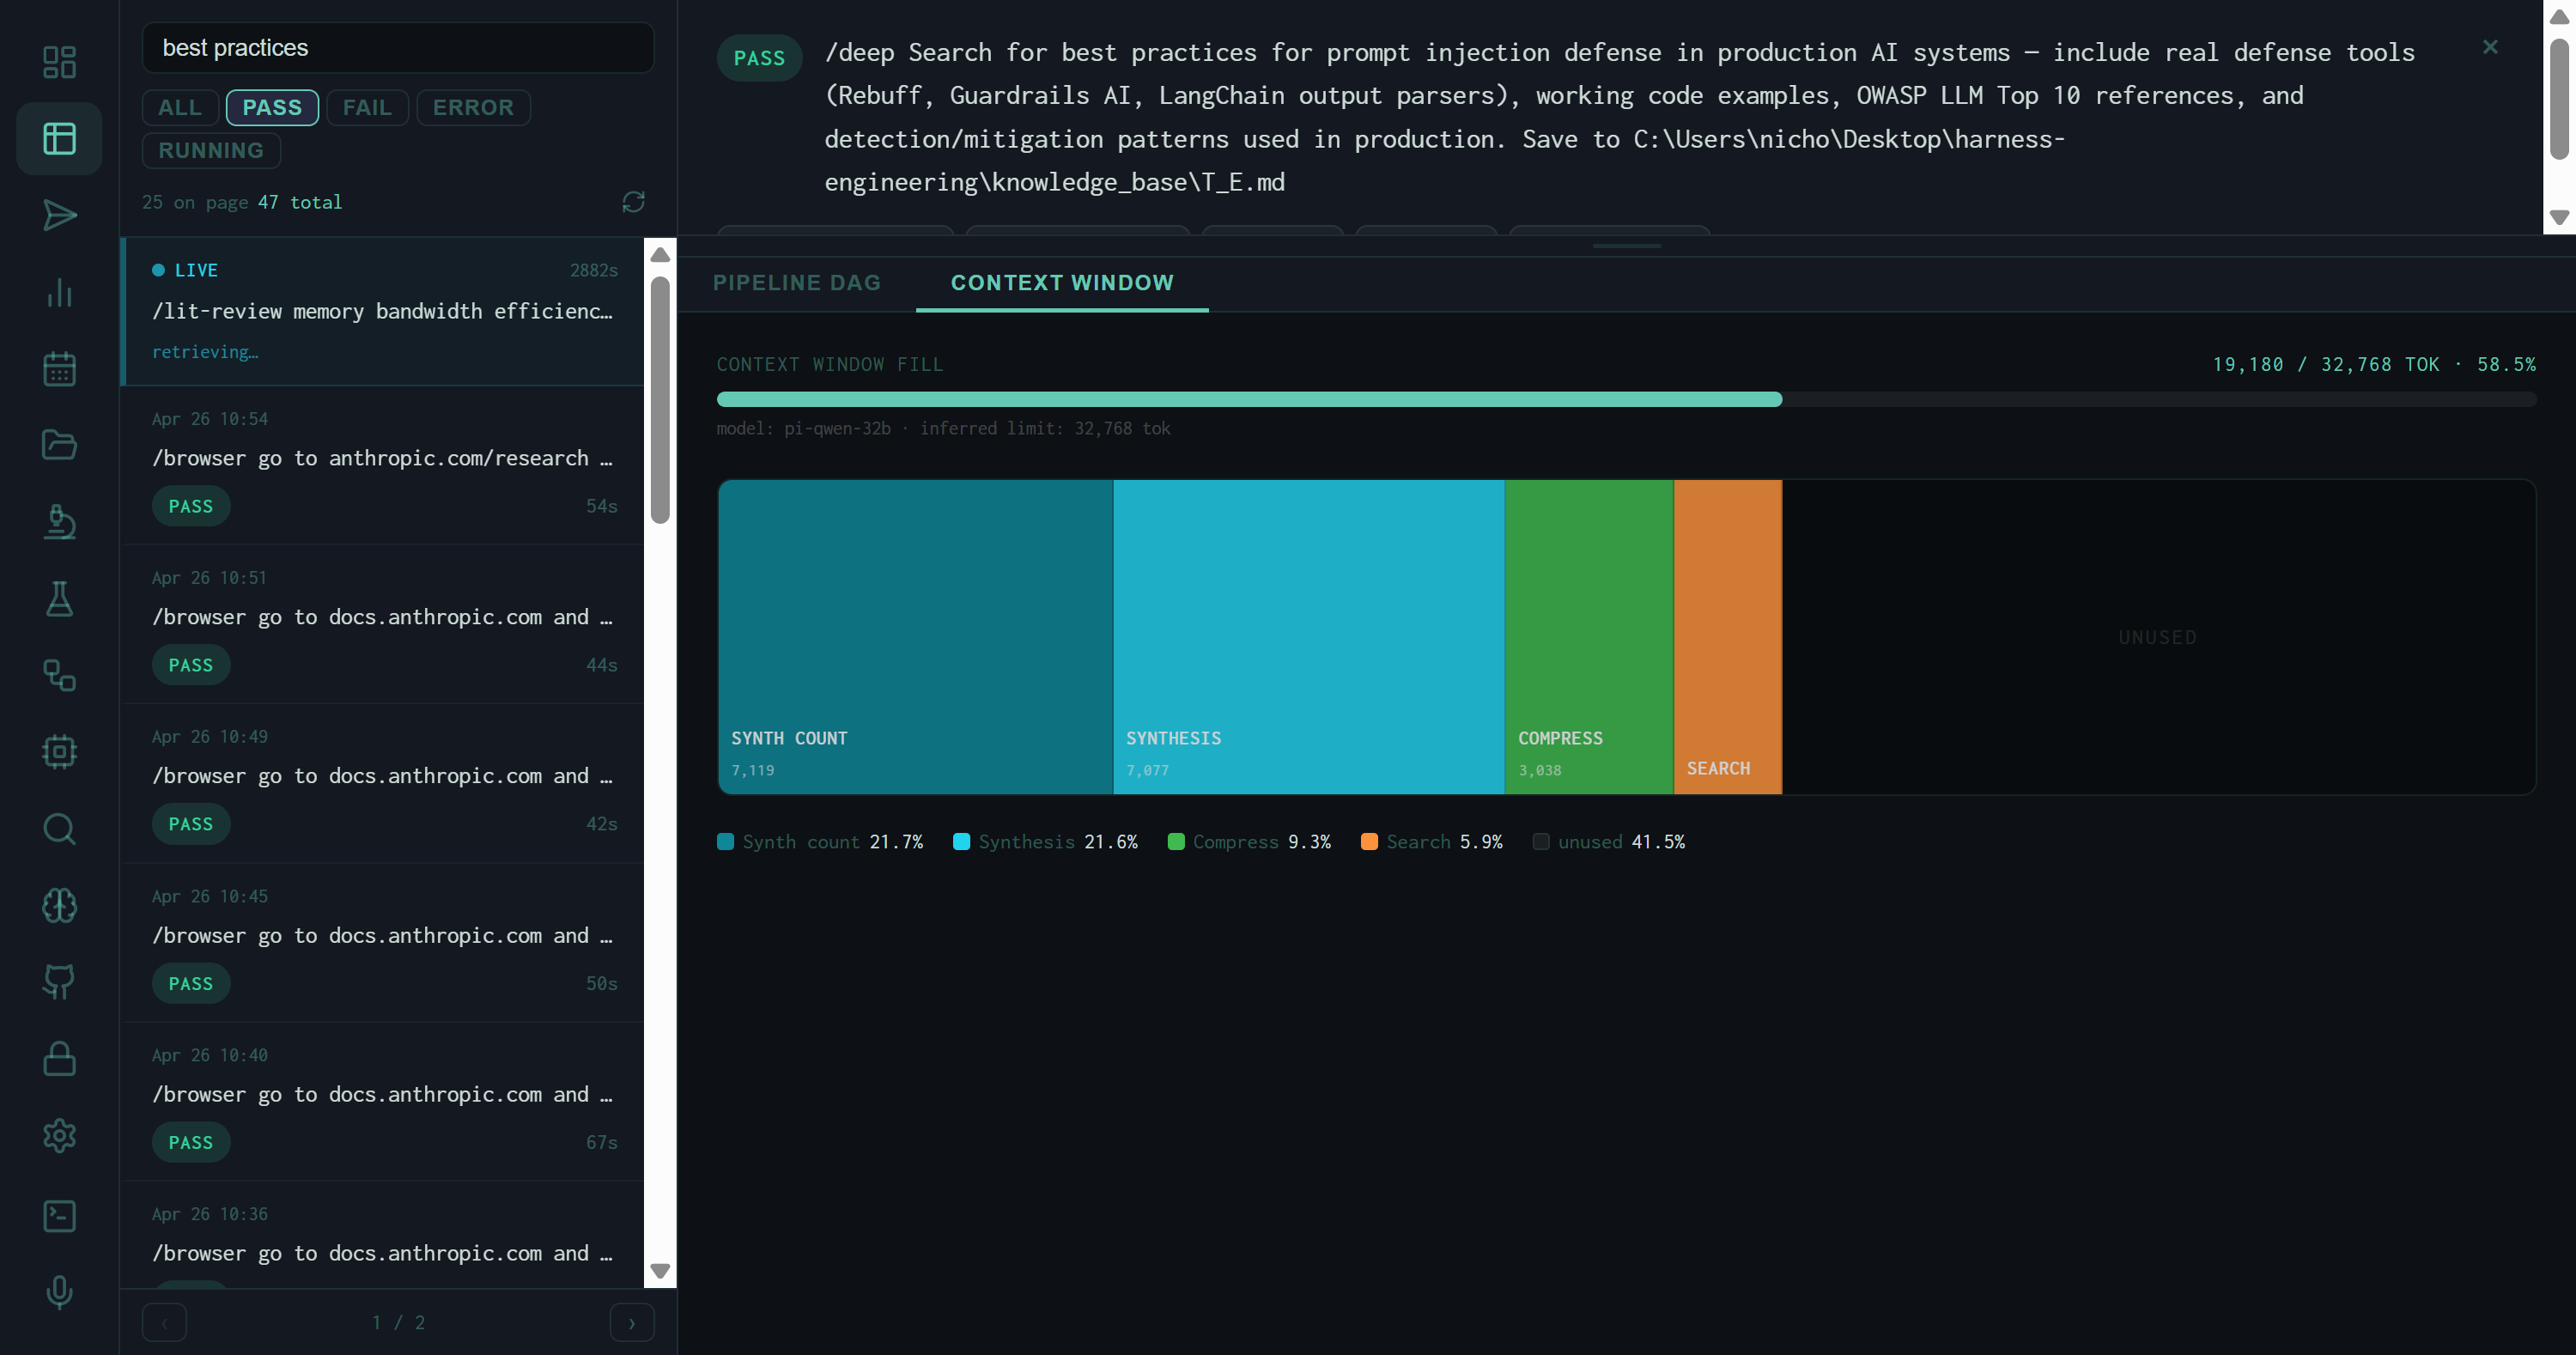Viewport: 2576px width, 1355px height.
Task: Click prompt header scrollbar up arrow
Action: click(x=2559, y=17)
